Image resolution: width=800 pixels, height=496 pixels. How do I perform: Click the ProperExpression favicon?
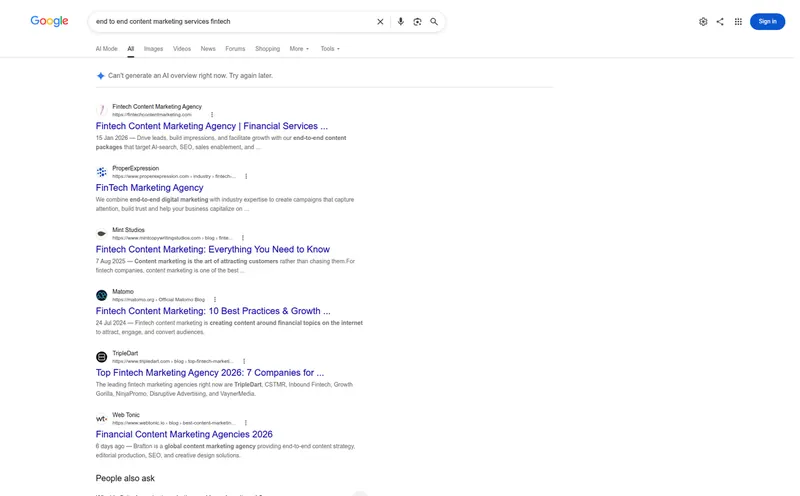click(x=102, y=172)
